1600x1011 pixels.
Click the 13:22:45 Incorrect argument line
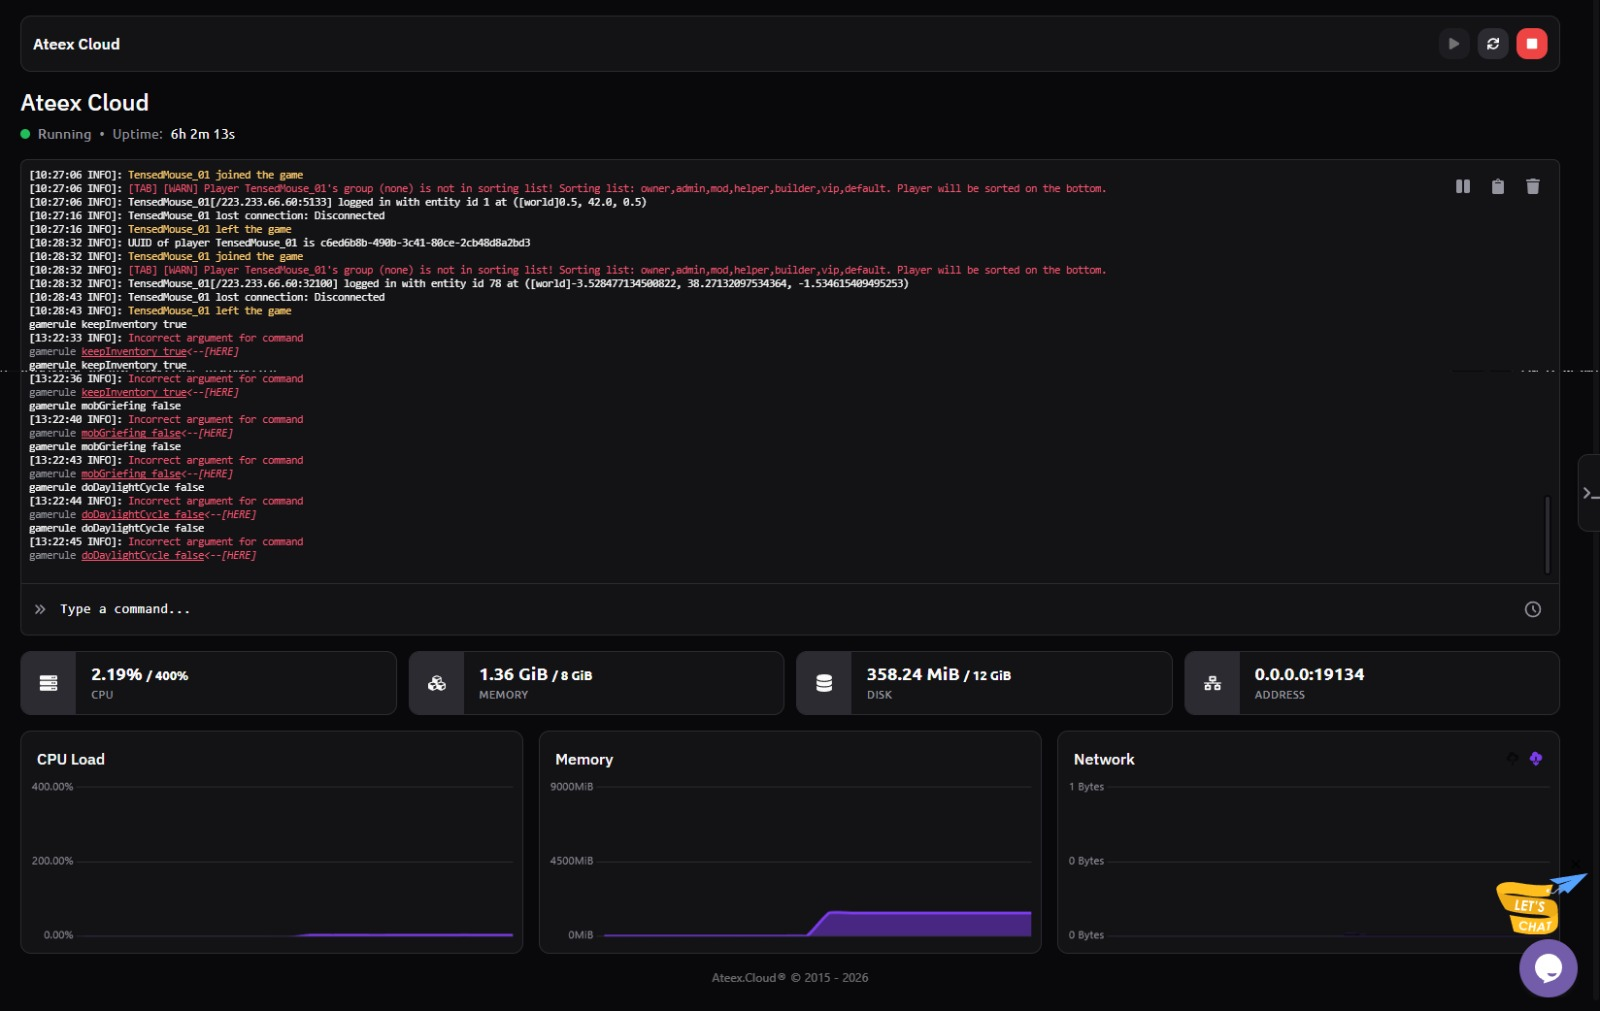point(166,542)
